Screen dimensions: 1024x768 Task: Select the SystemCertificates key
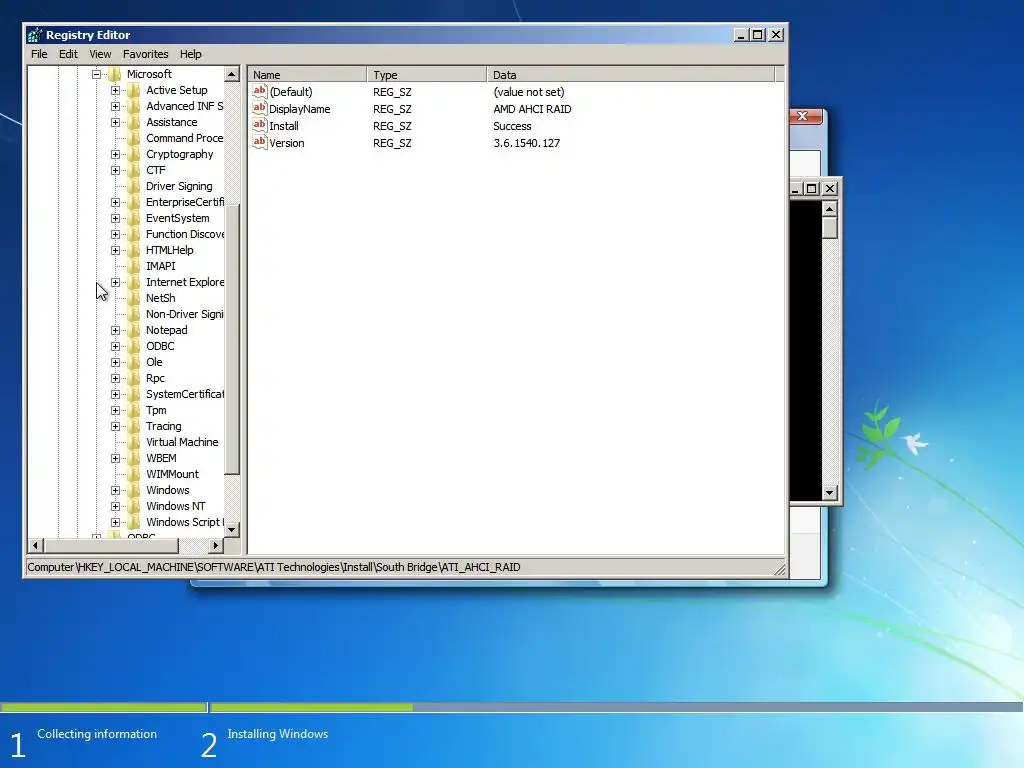[x=185, y=394]
